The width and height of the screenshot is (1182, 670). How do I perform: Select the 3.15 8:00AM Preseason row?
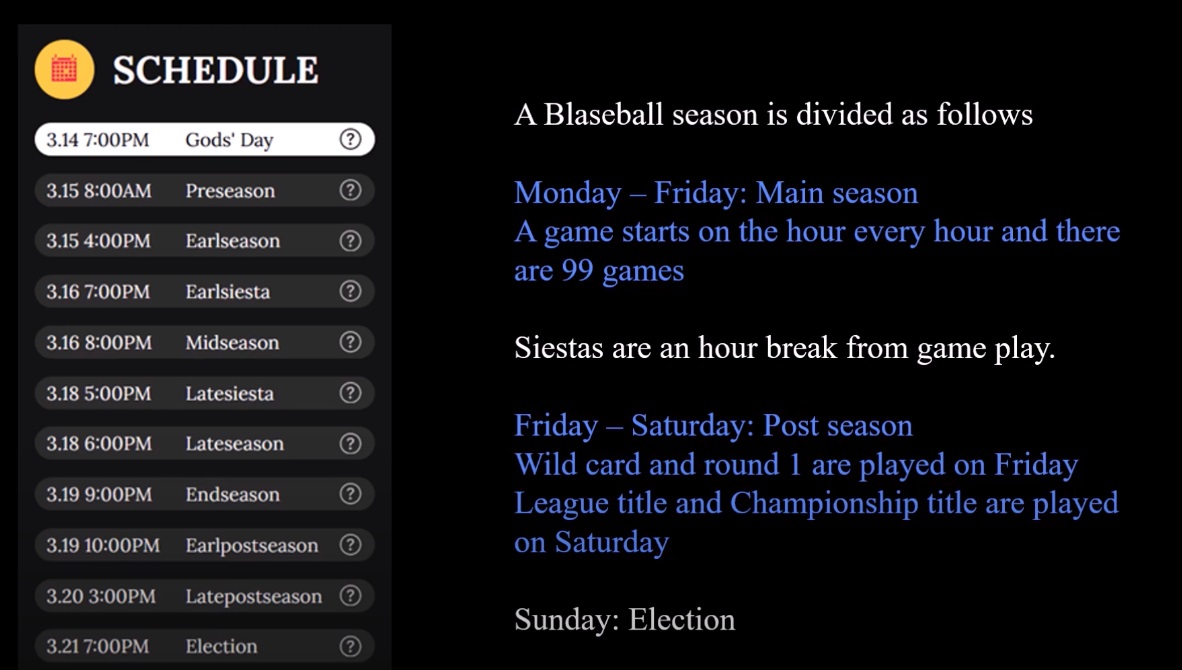(204, 190)
